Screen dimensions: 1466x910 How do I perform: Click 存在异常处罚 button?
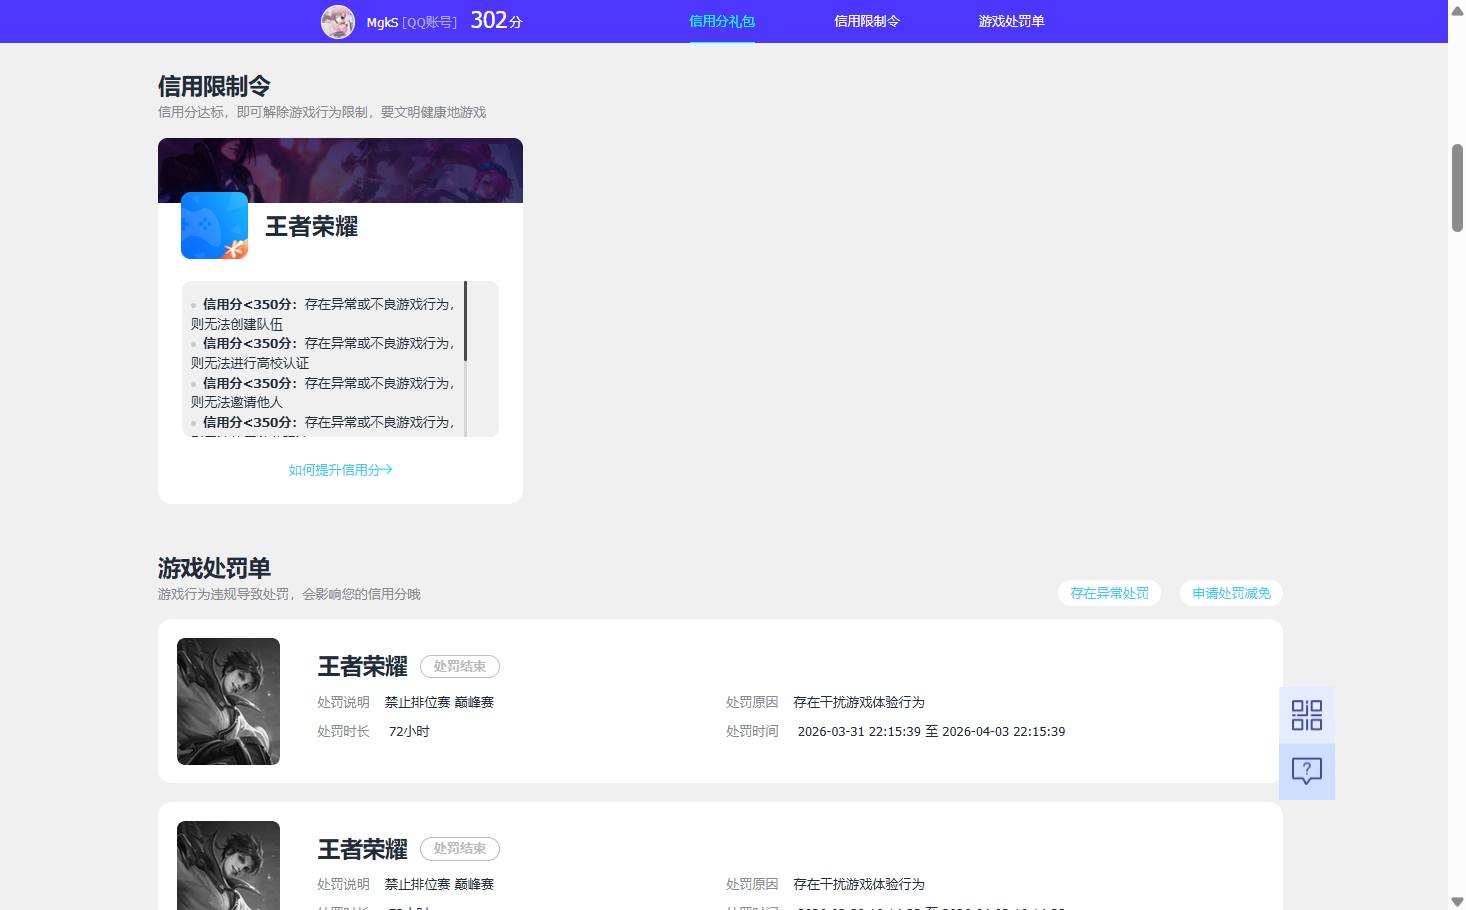point(1109,593)
